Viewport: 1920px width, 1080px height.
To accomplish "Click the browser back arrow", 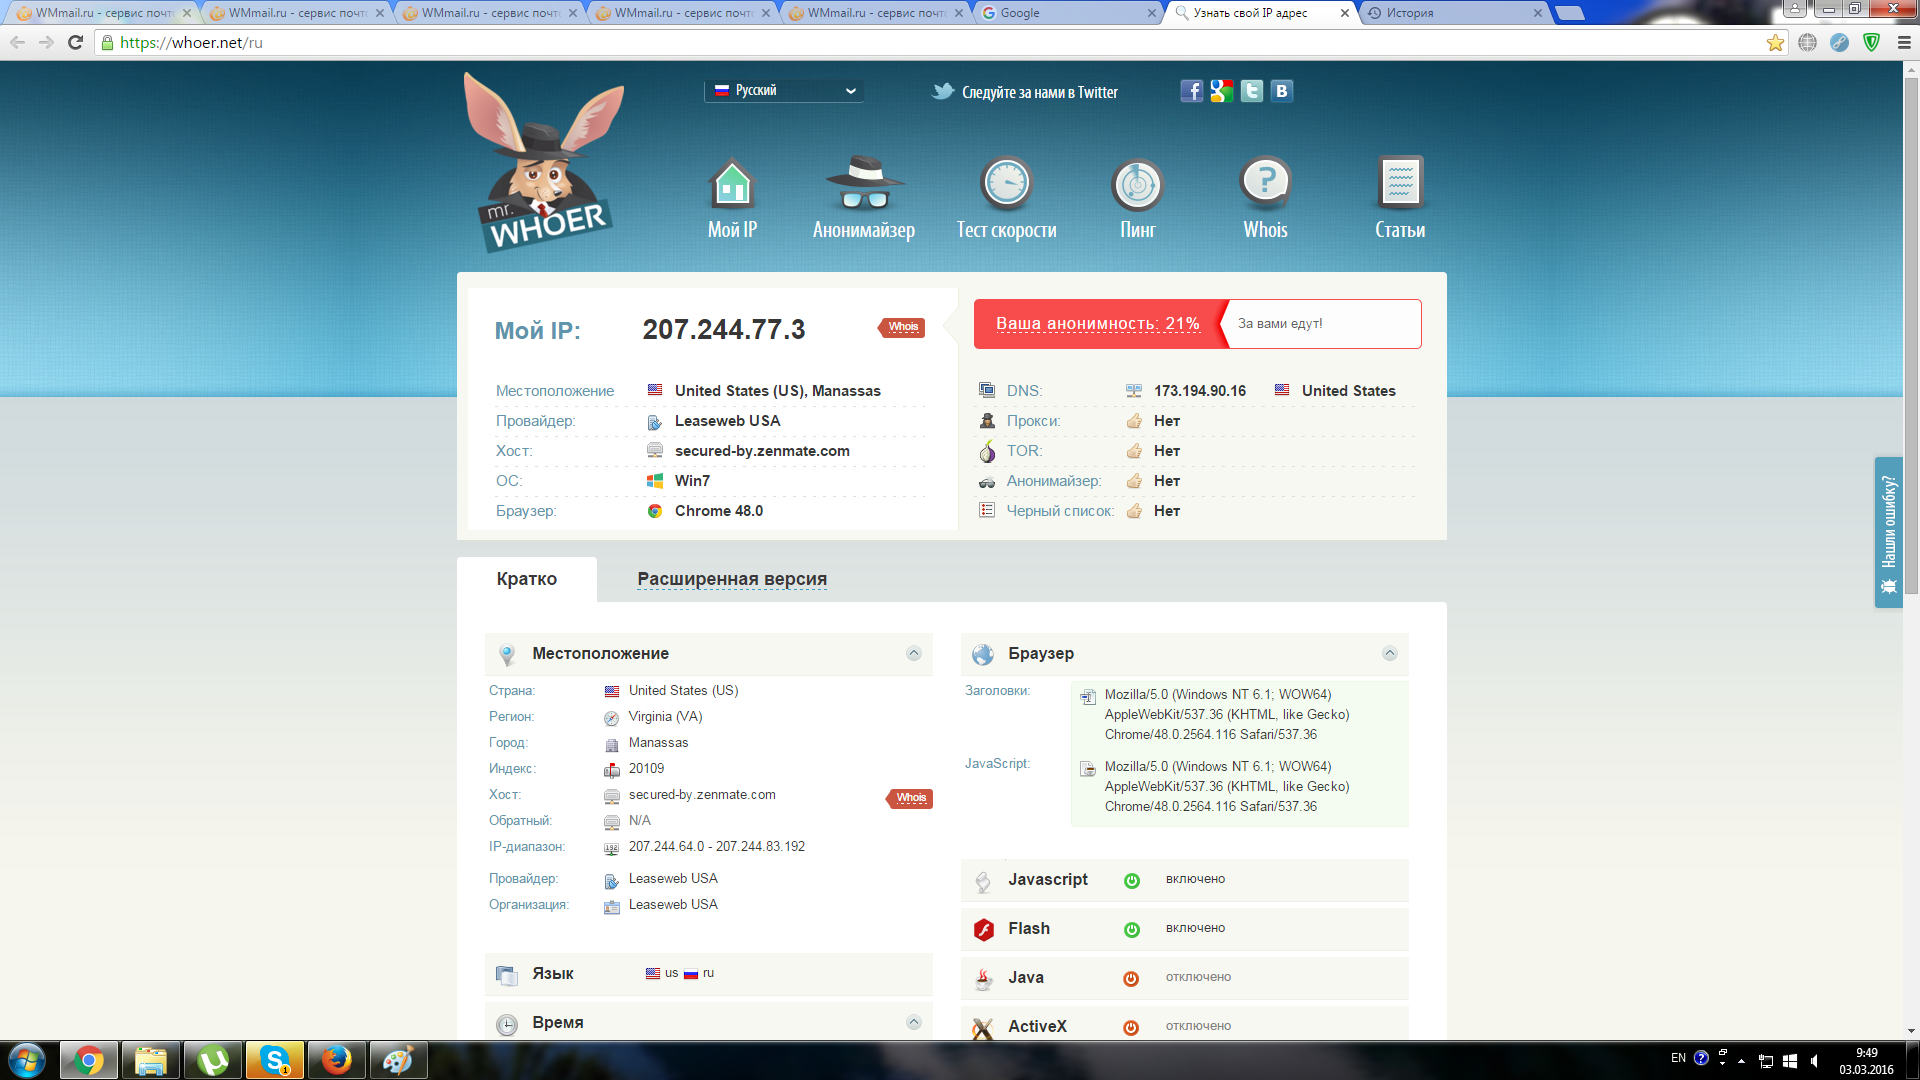I will coord(17,42).
